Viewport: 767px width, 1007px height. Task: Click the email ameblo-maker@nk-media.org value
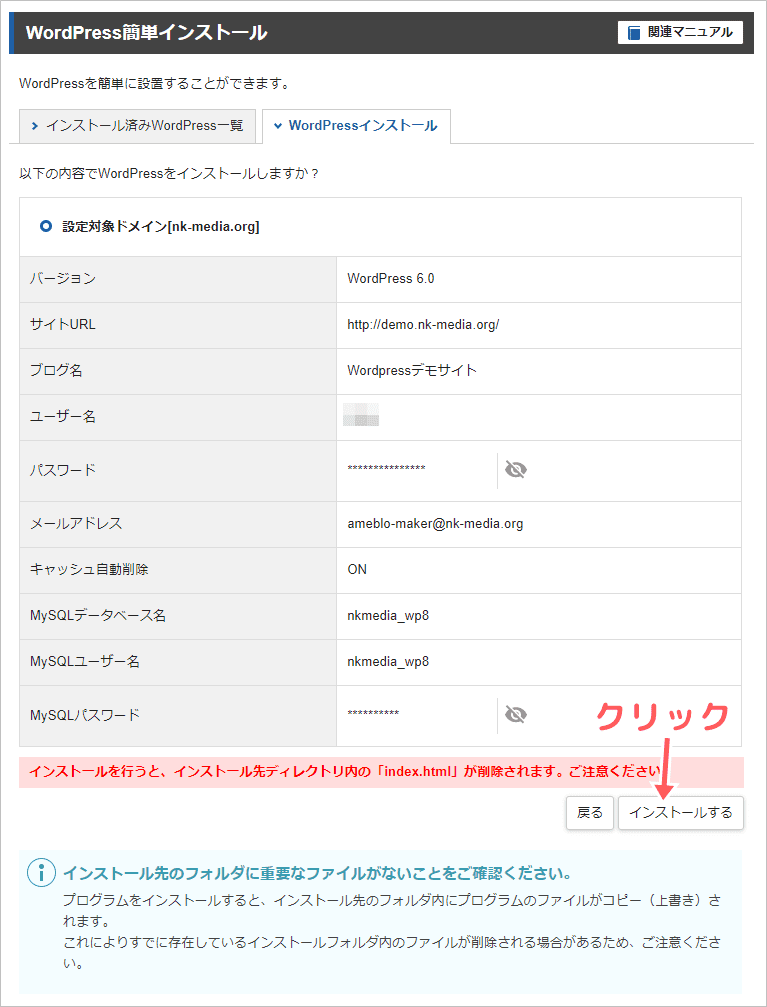(435, 523)
